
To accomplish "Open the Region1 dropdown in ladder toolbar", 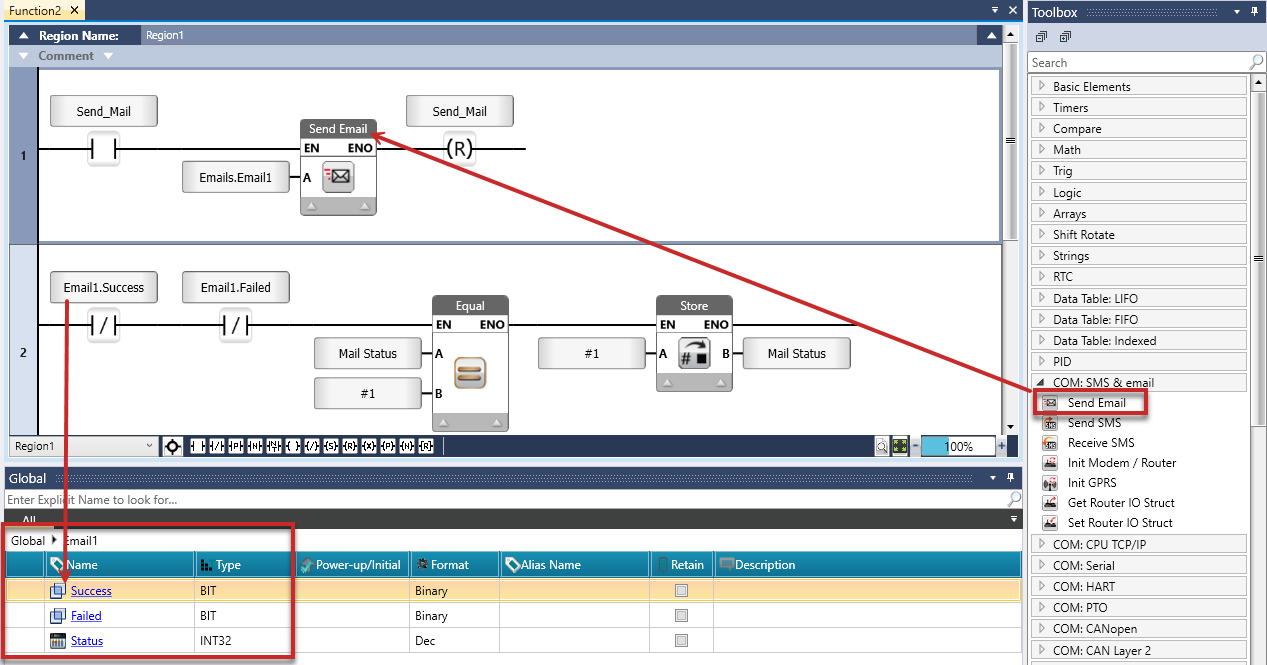I will 83,446.
